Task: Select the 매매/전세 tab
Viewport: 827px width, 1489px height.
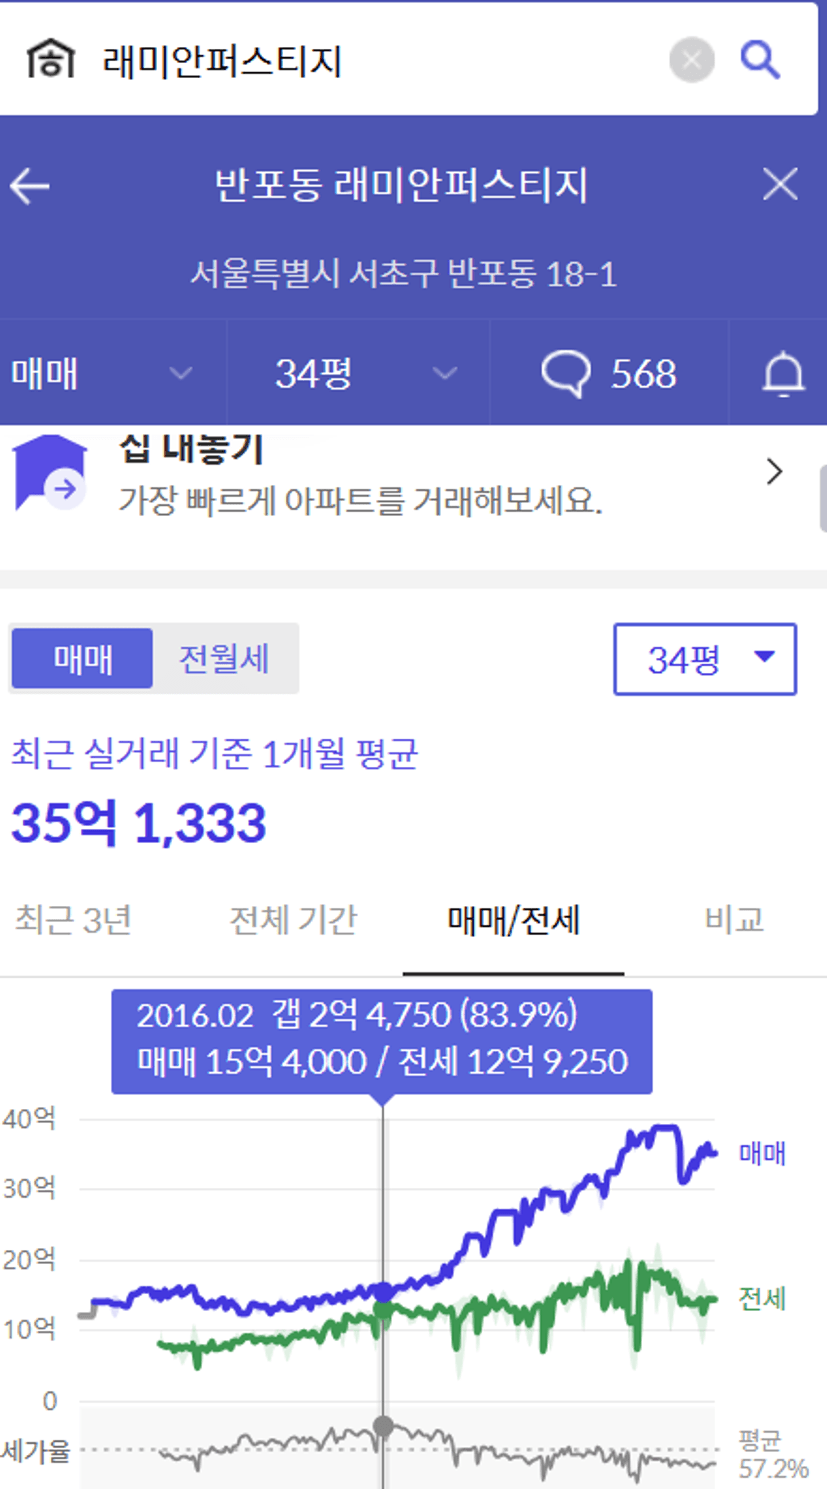Action: tap(514, 919)
